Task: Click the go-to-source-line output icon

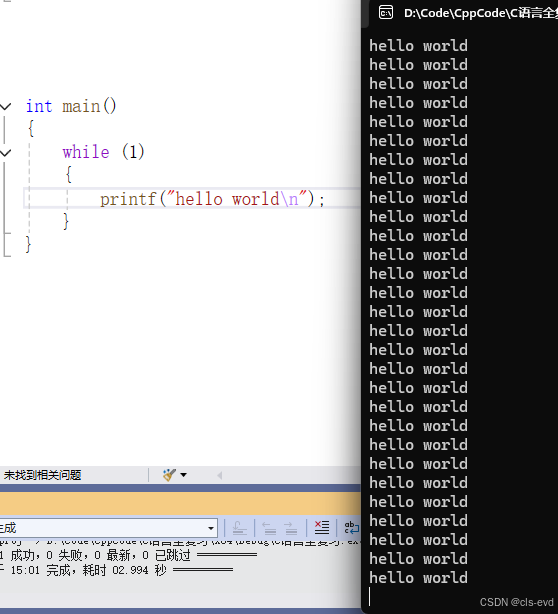Action: coord(239,528)
